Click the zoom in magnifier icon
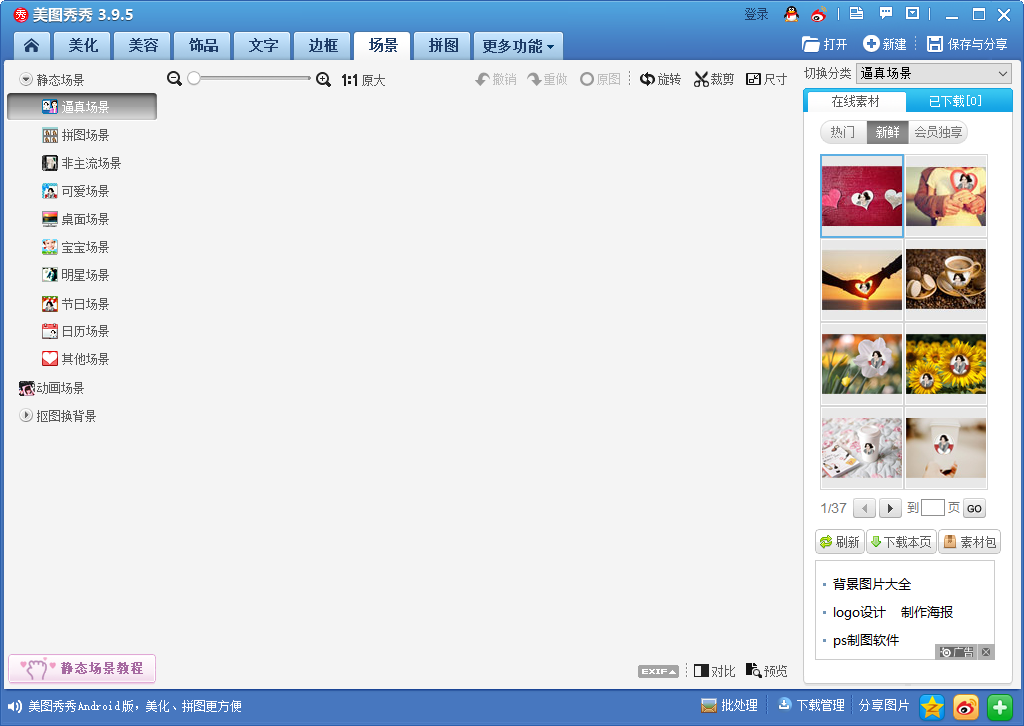 coord(323,80)
